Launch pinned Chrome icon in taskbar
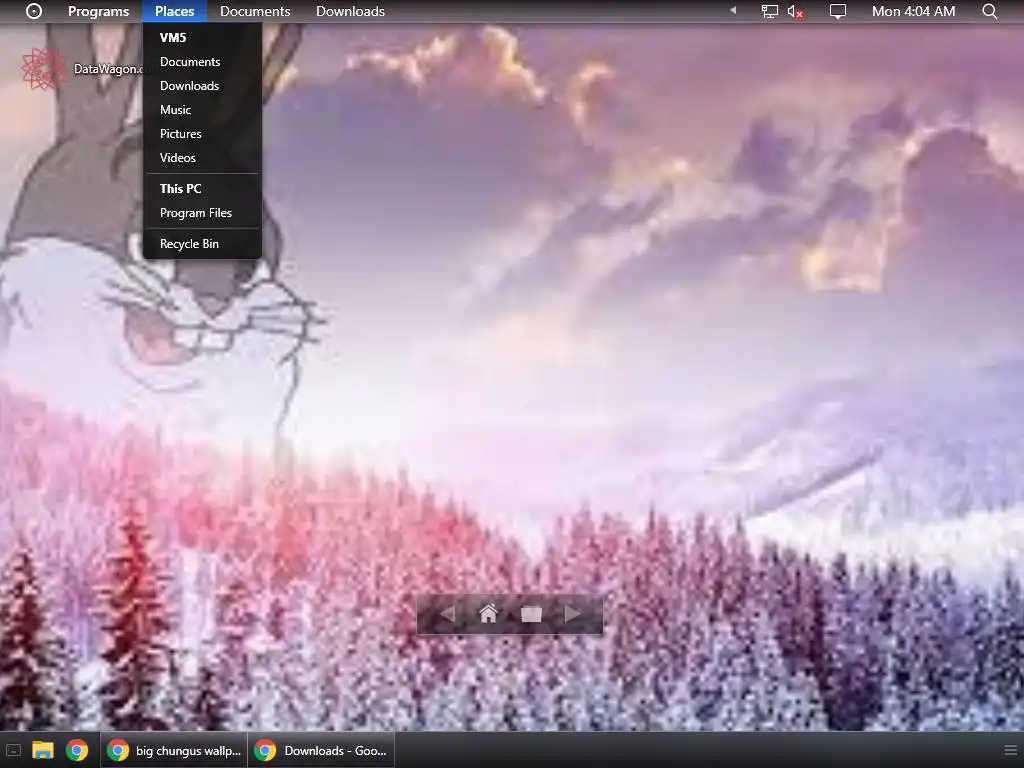 coord(77,750)
